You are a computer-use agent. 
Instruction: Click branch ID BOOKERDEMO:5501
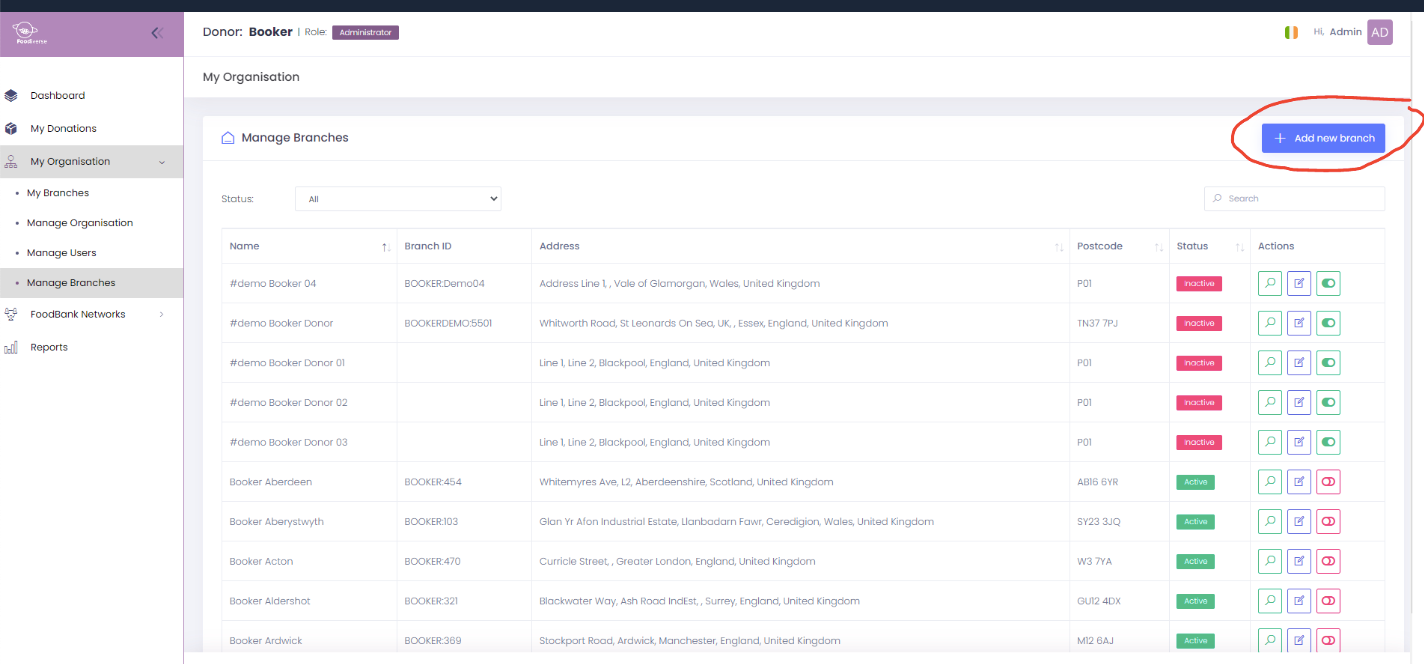pos(448,324)
